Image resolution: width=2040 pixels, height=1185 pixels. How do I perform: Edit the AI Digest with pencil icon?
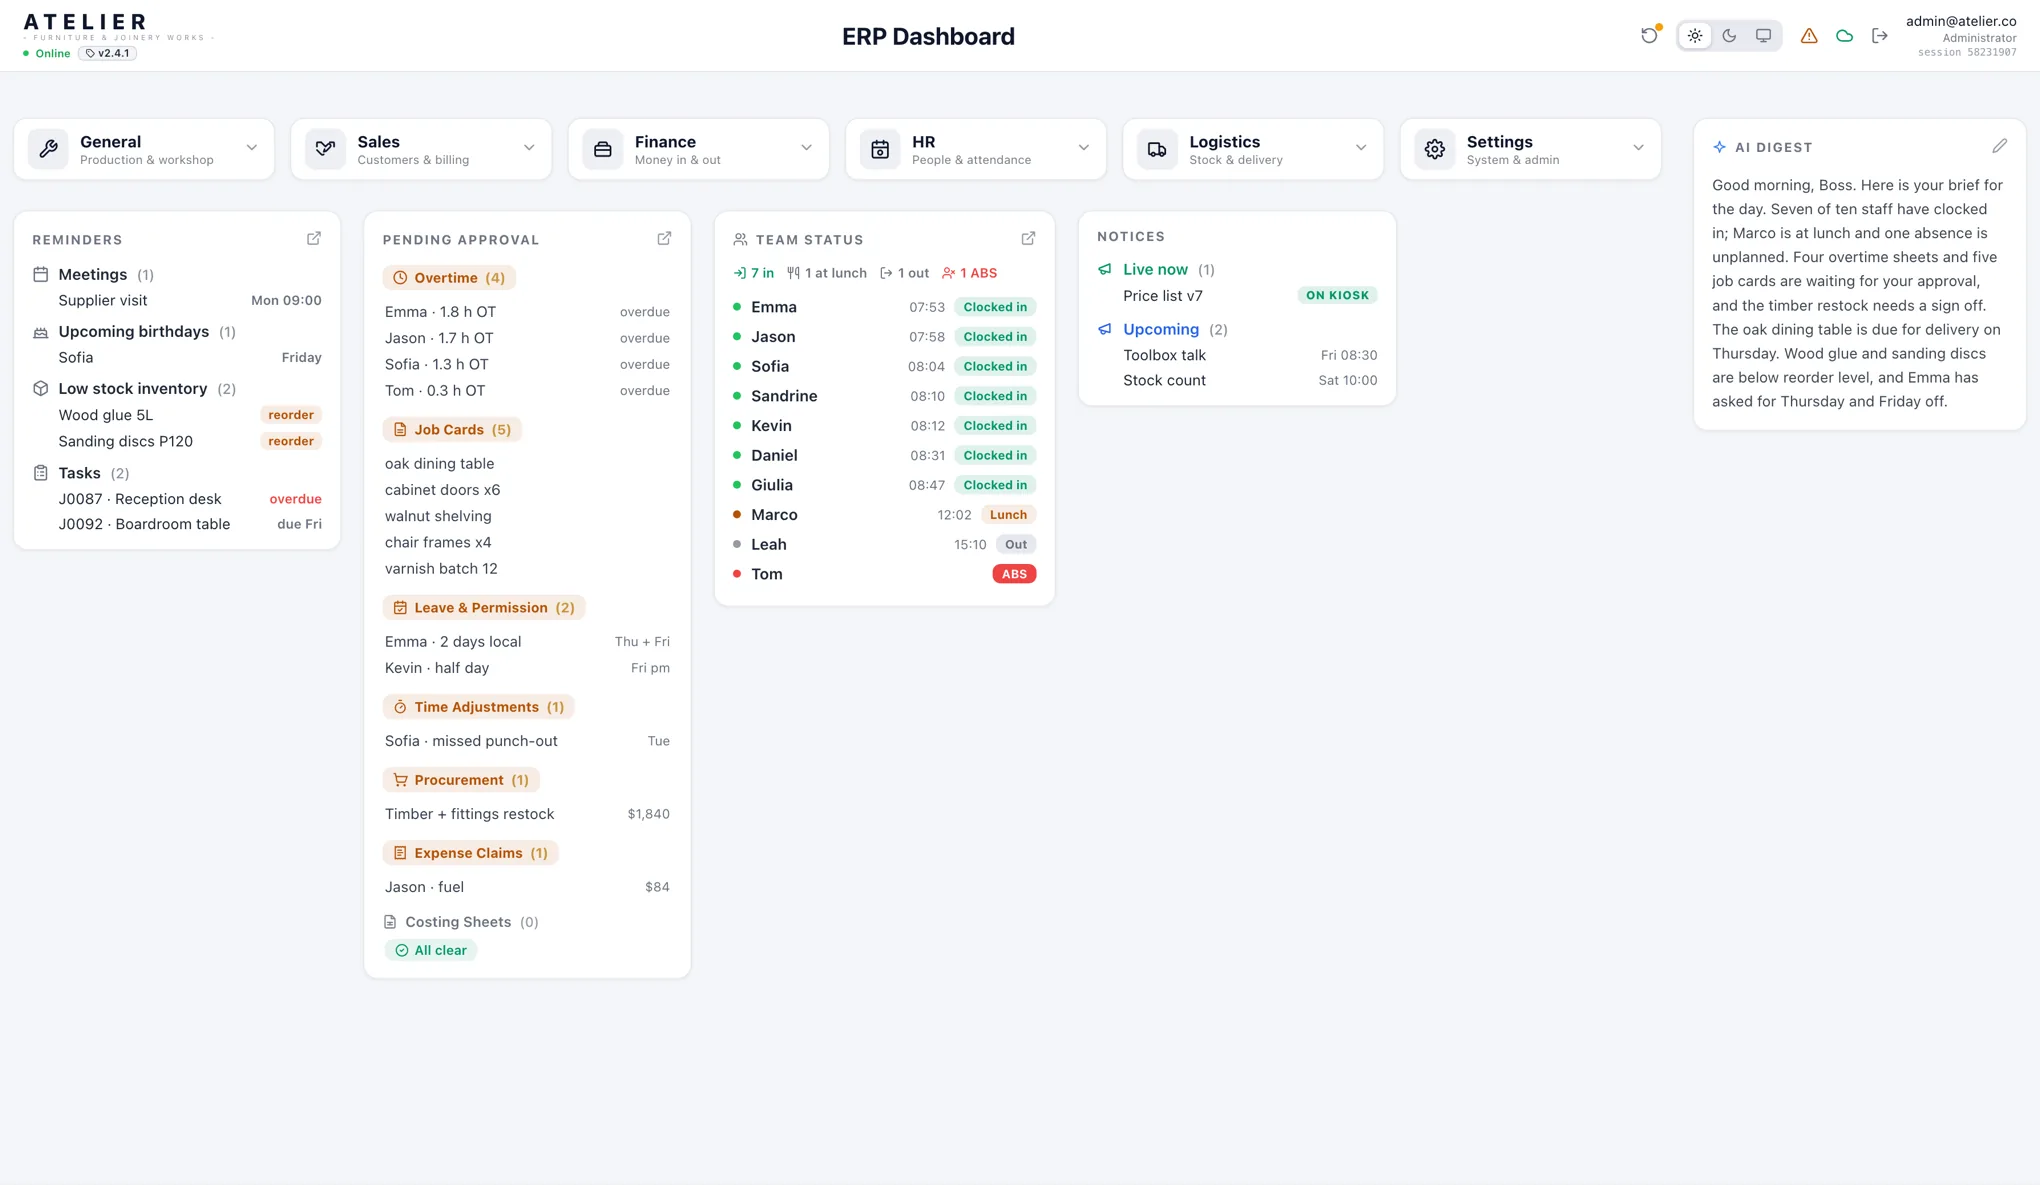pyautogui.click(x=1999, y=146)
